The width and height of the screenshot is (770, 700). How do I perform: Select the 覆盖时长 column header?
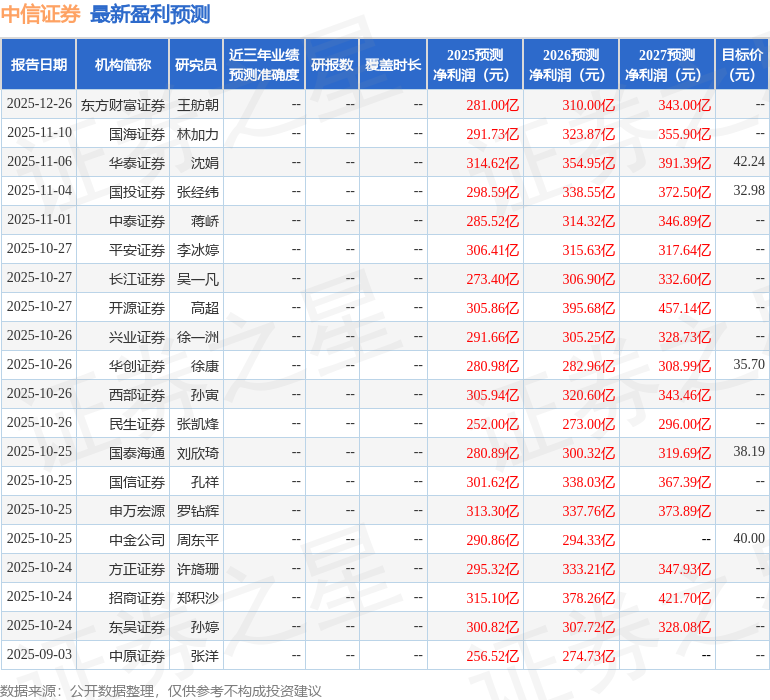click(x=393, y=65)
